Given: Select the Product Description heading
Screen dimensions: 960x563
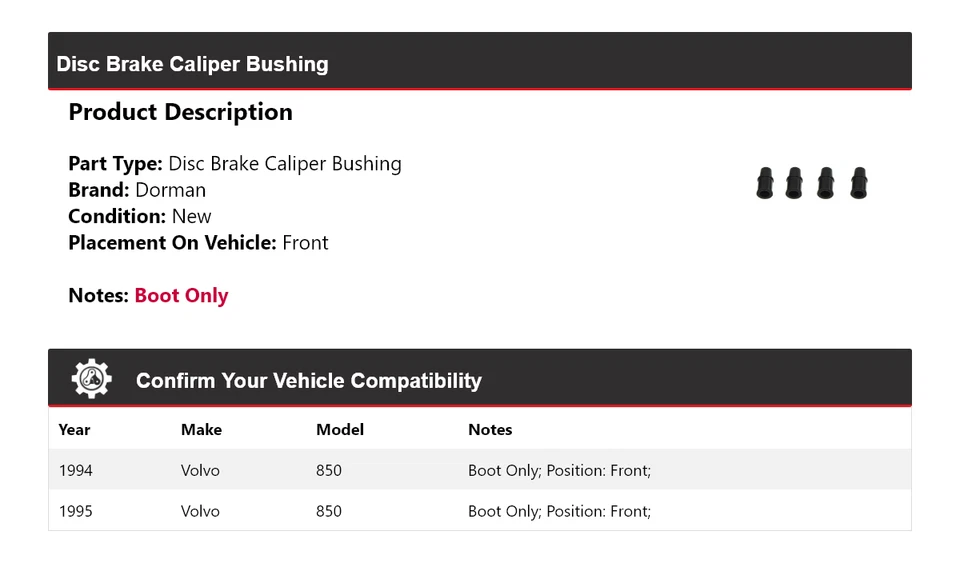Looking at the screenshot, I should point(180,112).
